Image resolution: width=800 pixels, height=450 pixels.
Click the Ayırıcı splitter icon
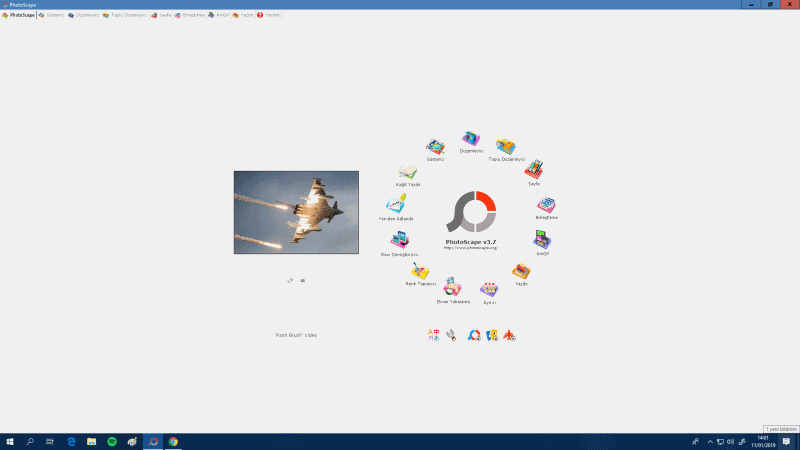[489, 289]
